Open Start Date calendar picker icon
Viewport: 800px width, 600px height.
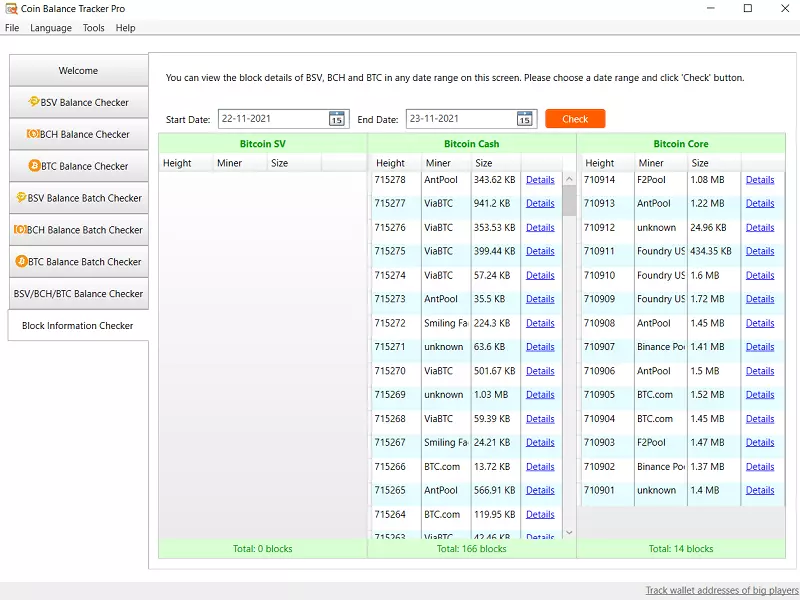point(337,119)
